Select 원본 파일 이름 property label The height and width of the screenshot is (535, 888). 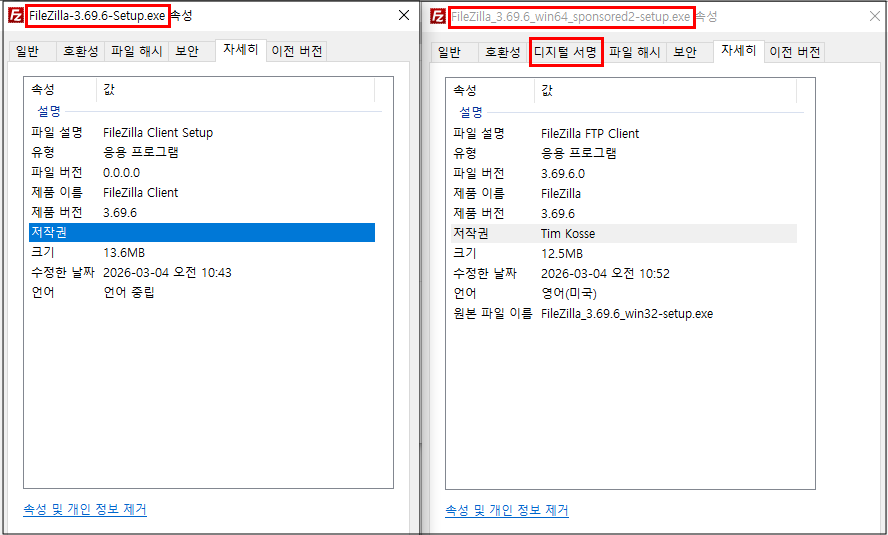[493, 314]
